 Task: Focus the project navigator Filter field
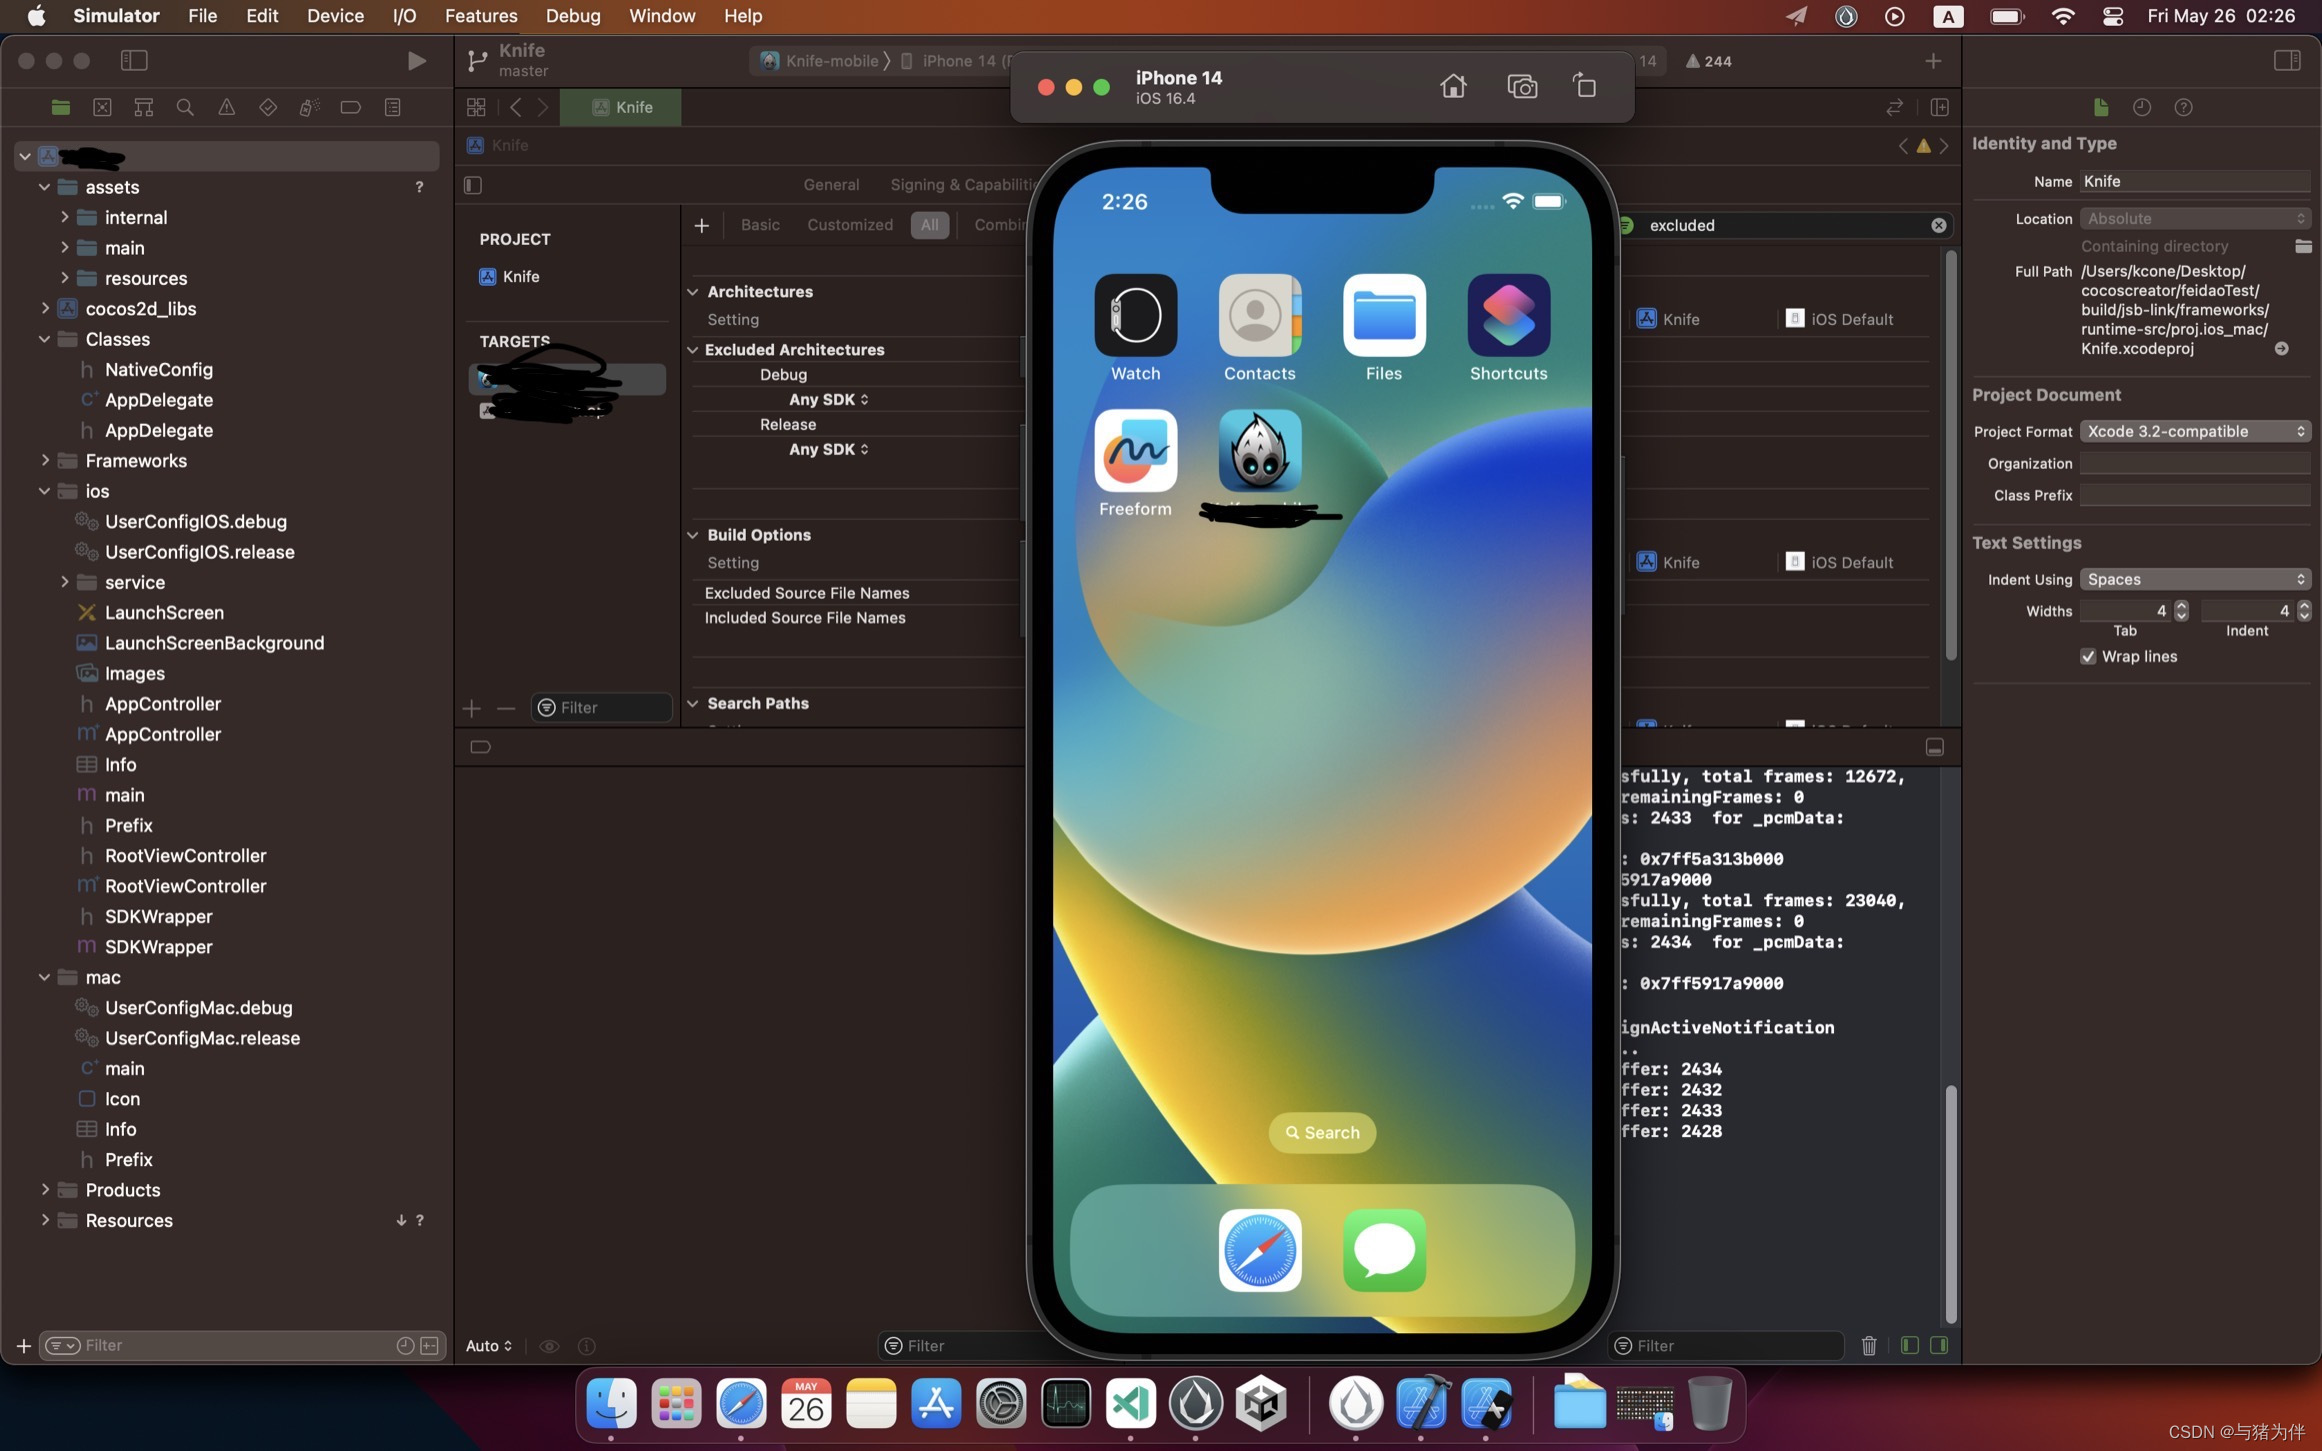click(x=240, y=1346)
